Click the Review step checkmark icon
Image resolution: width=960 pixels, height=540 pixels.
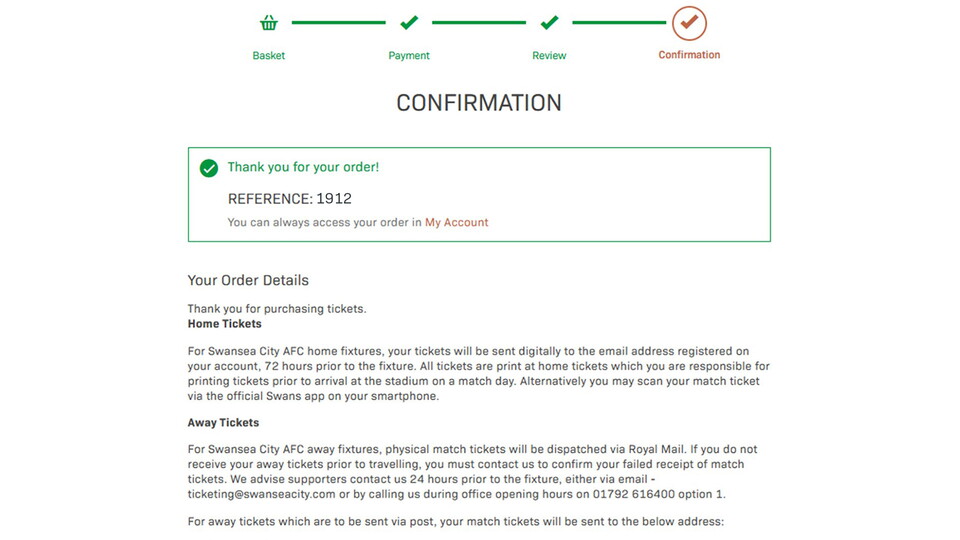click(x=549, y=23)
